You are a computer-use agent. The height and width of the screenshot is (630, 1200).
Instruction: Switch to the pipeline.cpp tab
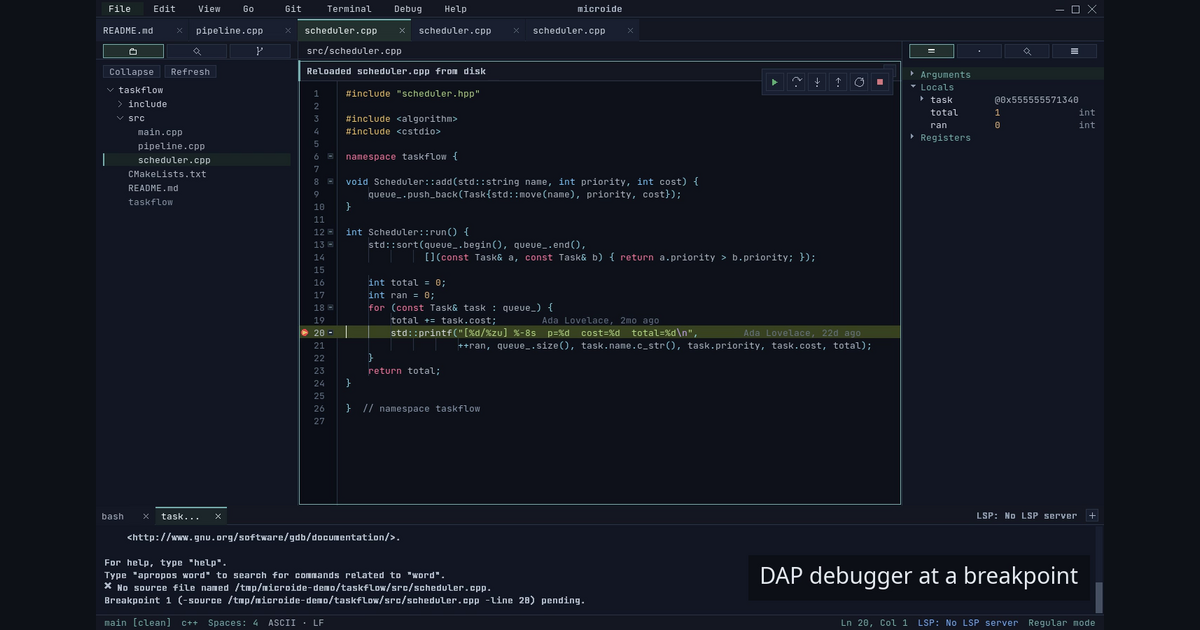228,31
